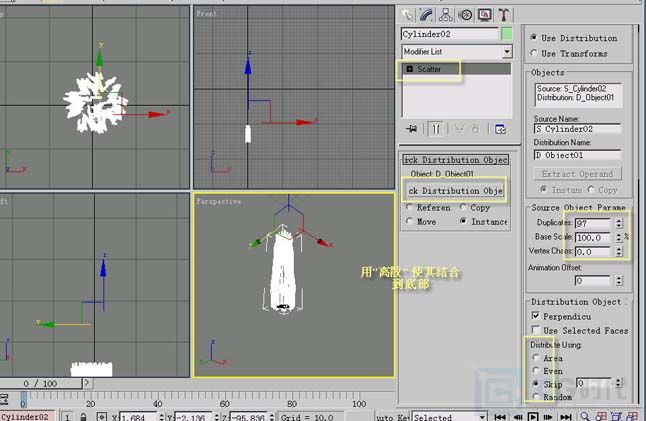Open the Display panel tab
The image size is (646, 421).
(x=485, y=15)
